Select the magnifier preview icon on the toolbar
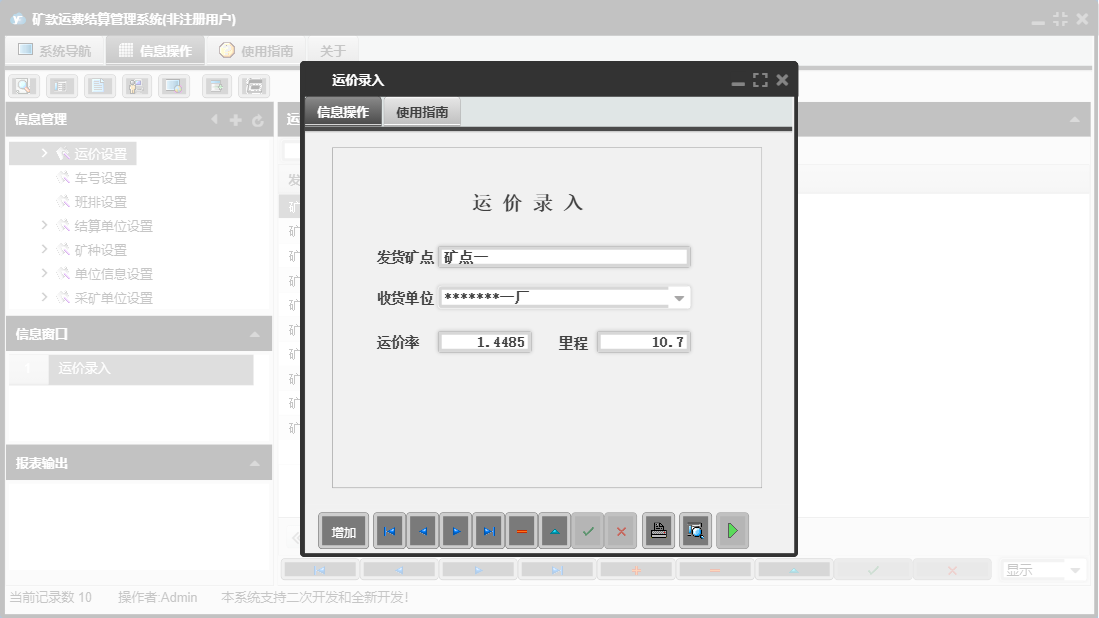The height and width of the screenshot is (618, 1099). [x=23, y=85]
